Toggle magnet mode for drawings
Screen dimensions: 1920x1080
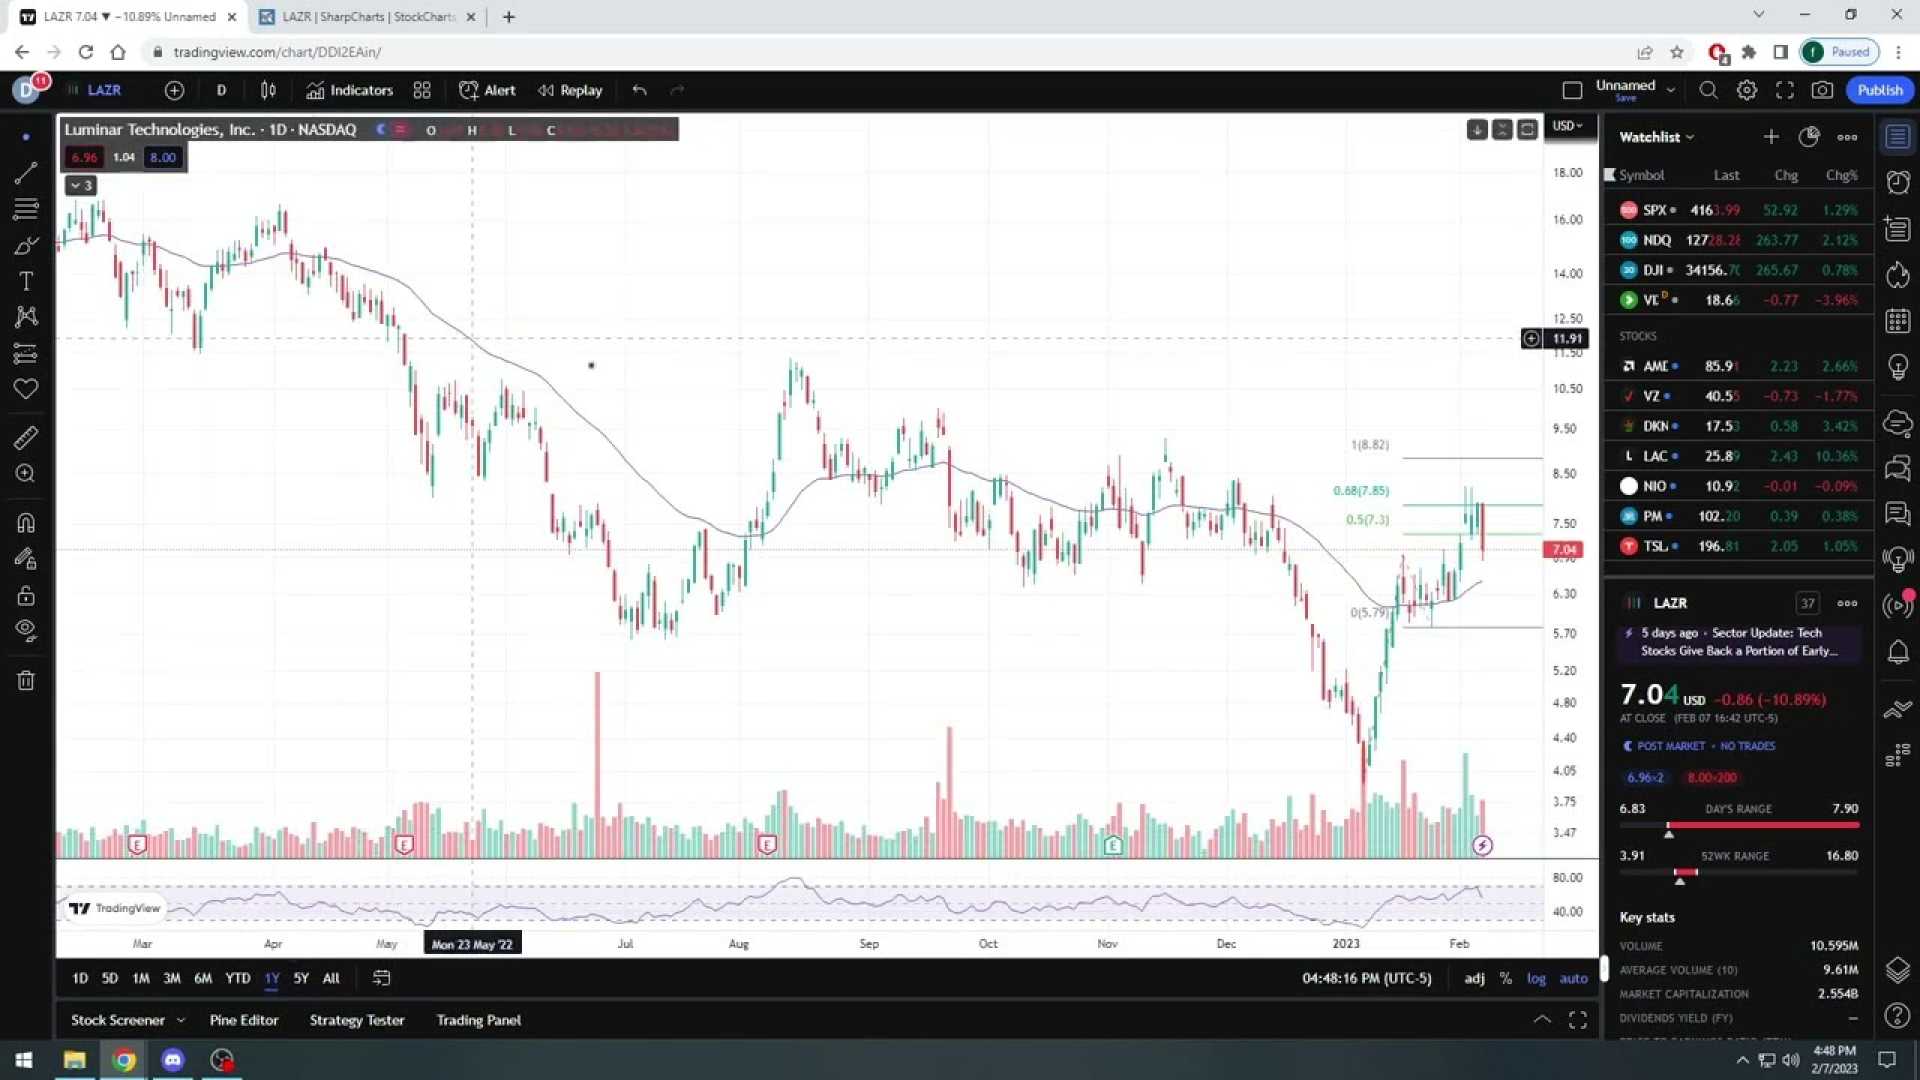coord(26,522)
